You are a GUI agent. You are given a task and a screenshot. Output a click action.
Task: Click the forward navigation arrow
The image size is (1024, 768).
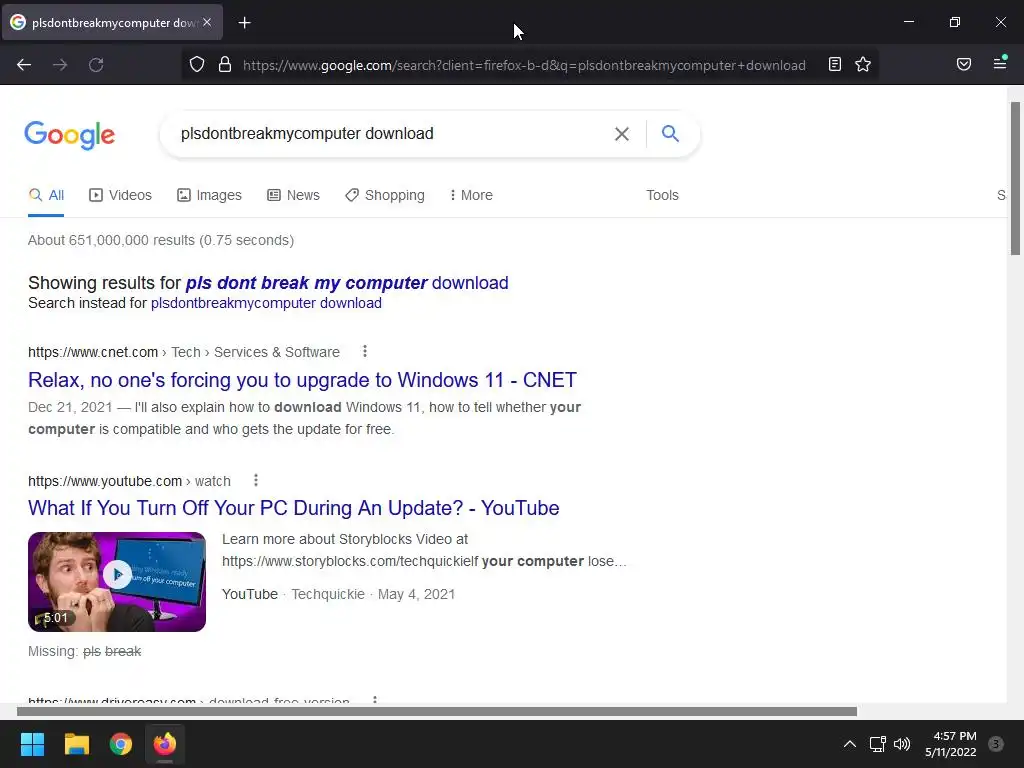(x=60, y=65)
